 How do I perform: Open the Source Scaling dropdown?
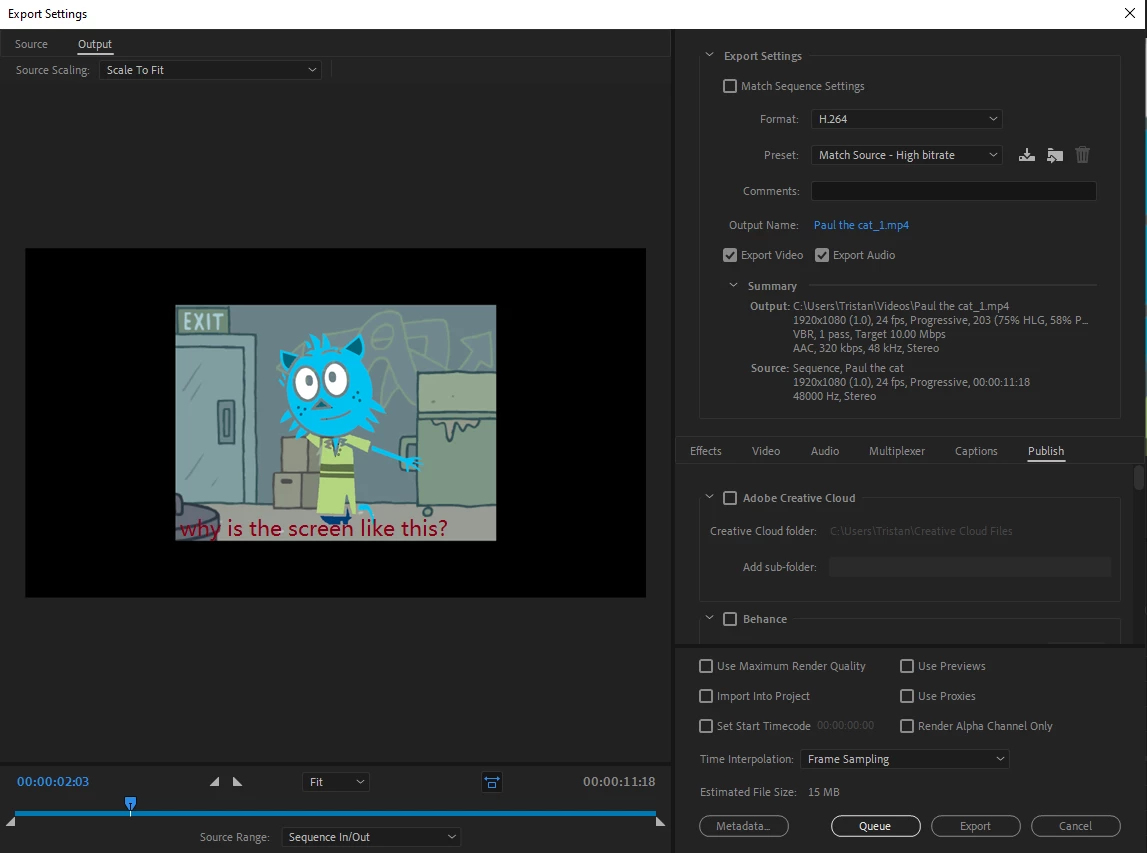click(210, 70)
